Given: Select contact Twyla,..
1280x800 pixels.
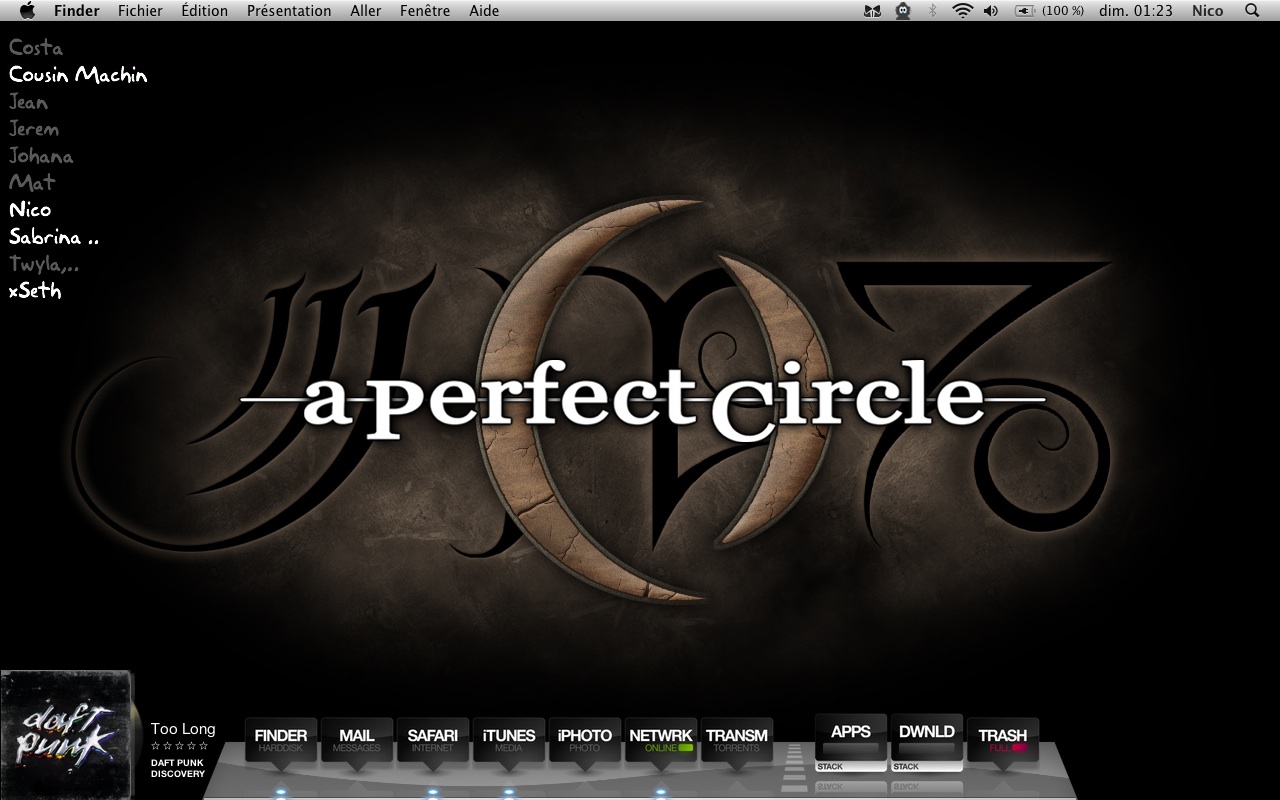Looking at the screenshot, I should [44, 264].
